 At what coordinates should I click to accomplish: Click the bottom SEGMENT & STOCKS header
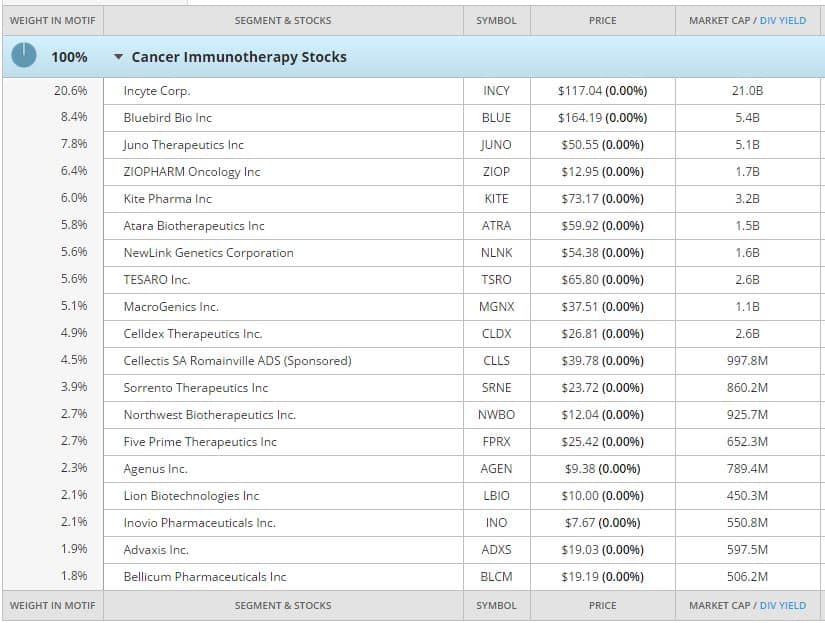coord(283,606)
